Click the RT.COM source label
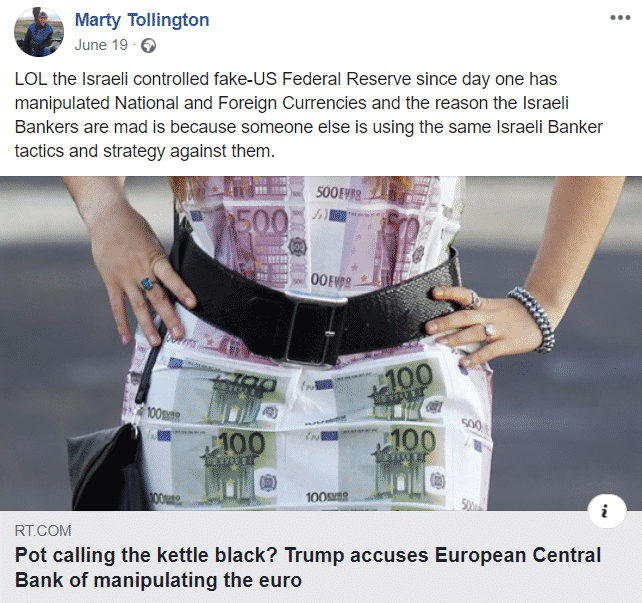The image size is (642, 603). point(43,531)
